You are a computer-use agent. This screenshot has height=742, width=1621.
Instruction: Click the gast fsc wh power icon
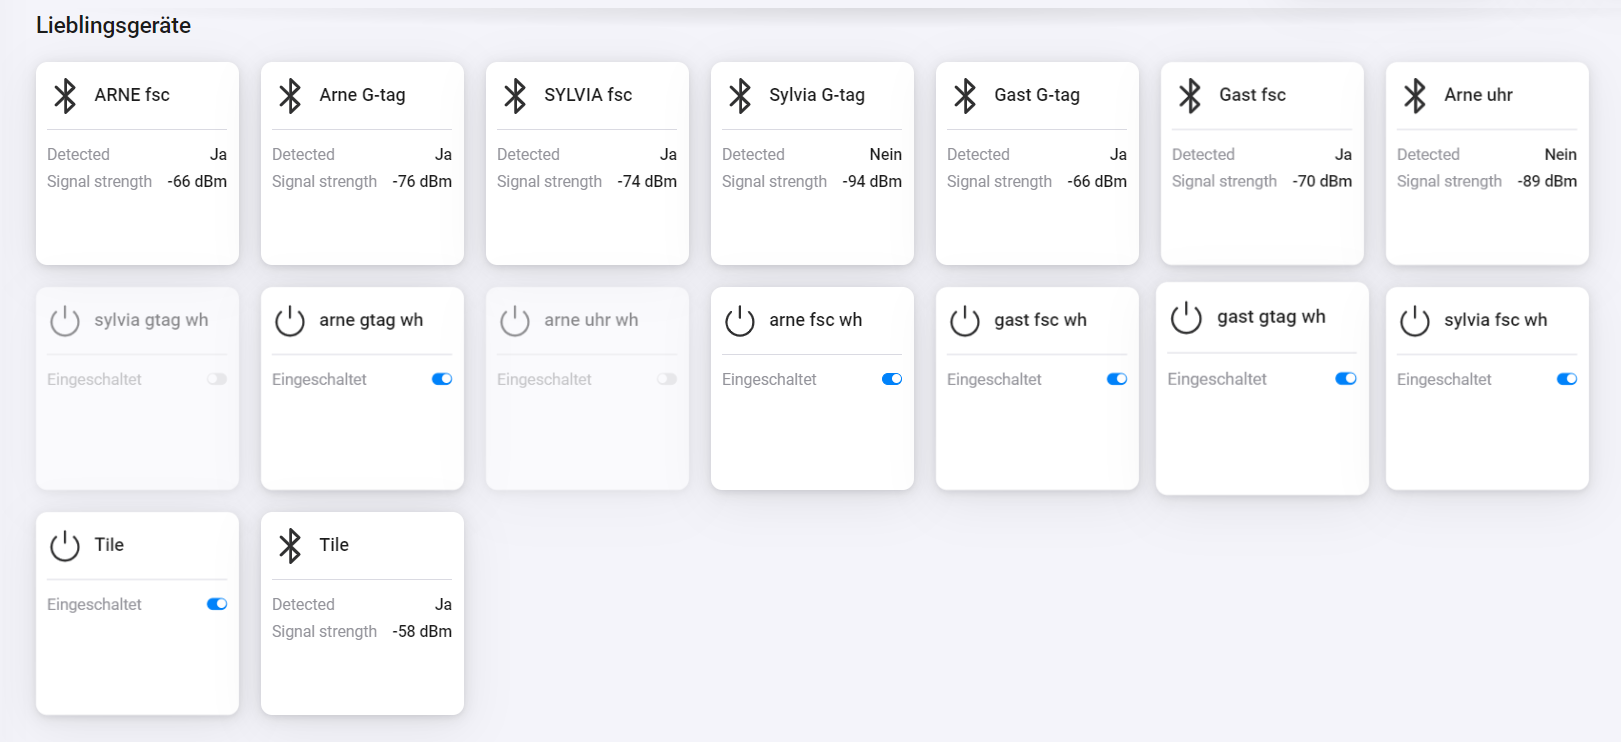click(965, 321)
